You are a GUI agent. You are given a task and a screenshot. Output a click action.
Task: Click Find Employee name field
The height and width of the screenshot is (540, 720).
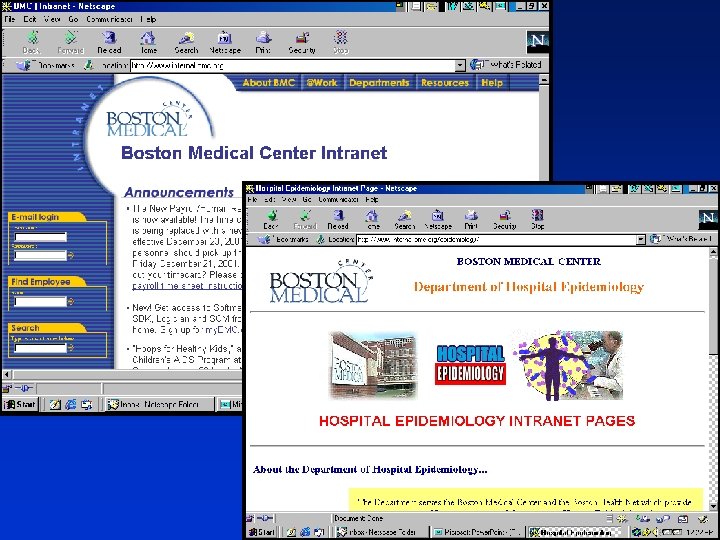tap(40, 302)
